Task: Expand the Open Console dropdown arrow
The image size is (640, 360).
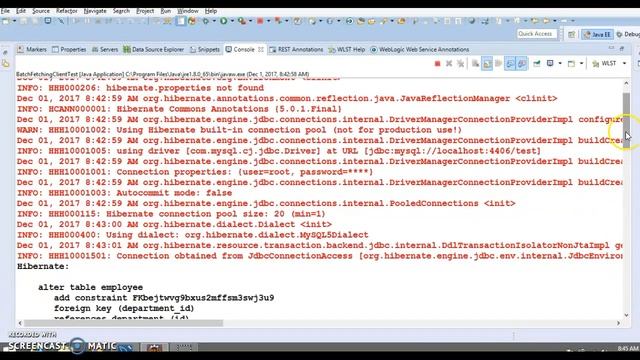Action: (x=581, y=64)
